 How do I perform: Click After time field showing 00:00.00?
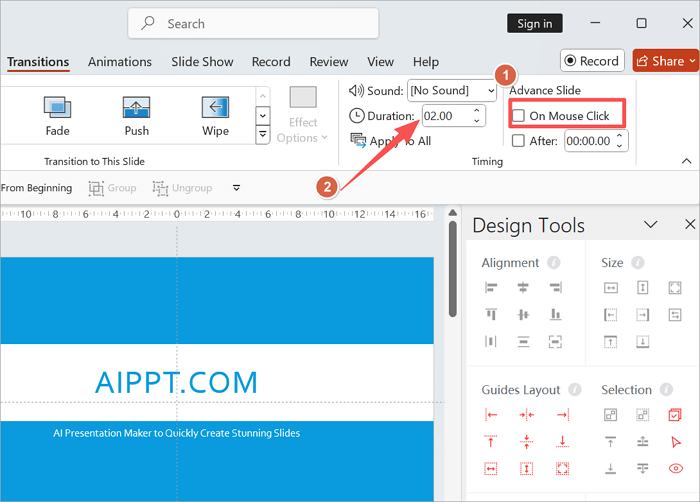point(596,141)
